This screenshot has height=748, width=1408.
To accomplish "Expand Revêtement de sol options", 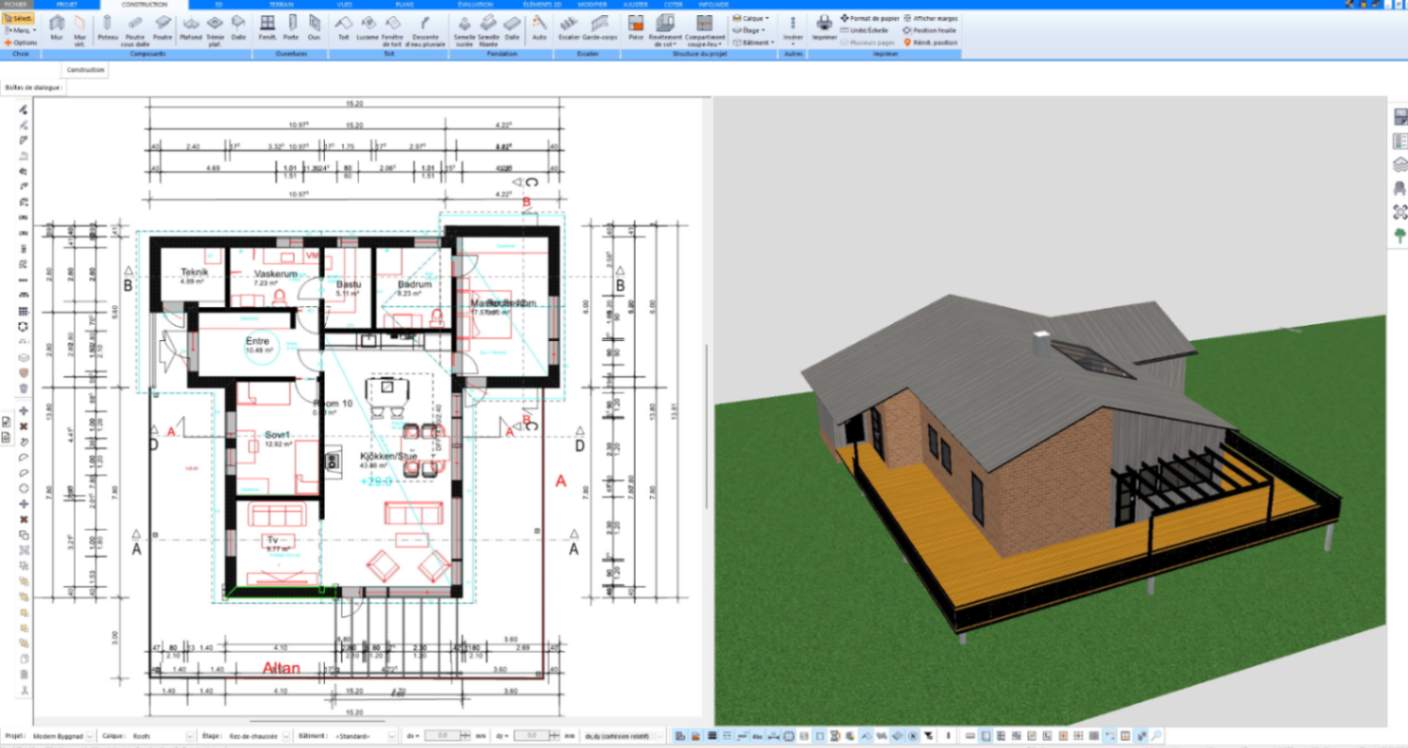I will coord(665,29).
